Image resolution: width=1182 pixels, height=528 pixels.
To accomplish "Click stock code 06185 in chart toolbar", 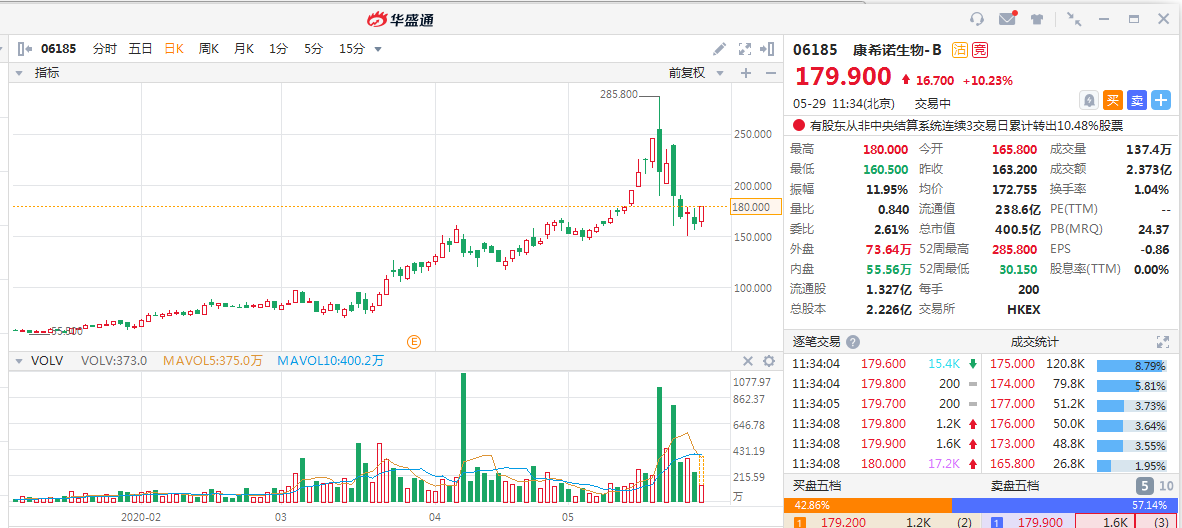I will click(59, 49).
